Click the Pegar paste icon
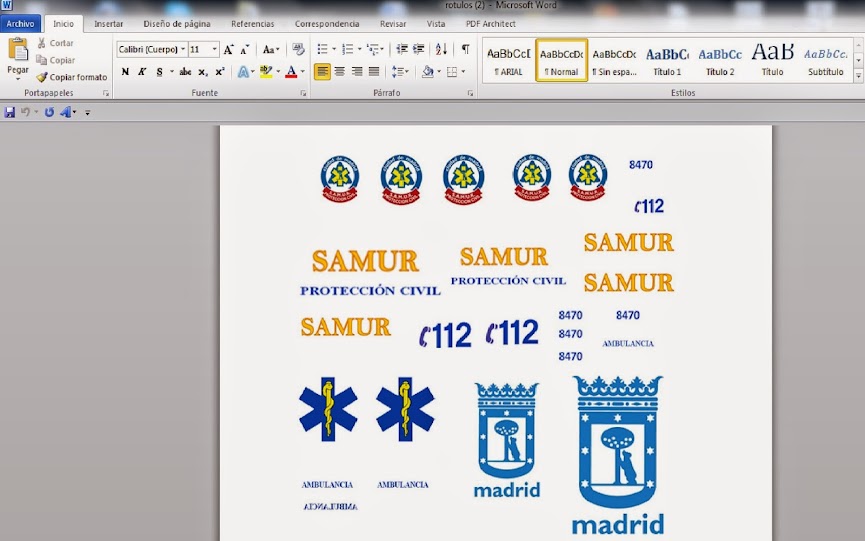Viewport: 865px width, 541px height. [18, 50]
